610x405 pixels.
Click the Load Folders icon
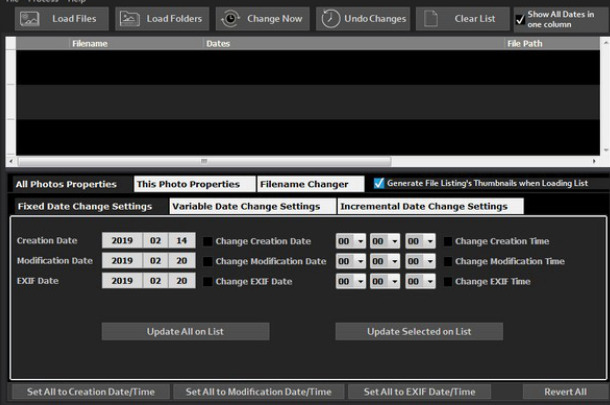tap(130, 18)
